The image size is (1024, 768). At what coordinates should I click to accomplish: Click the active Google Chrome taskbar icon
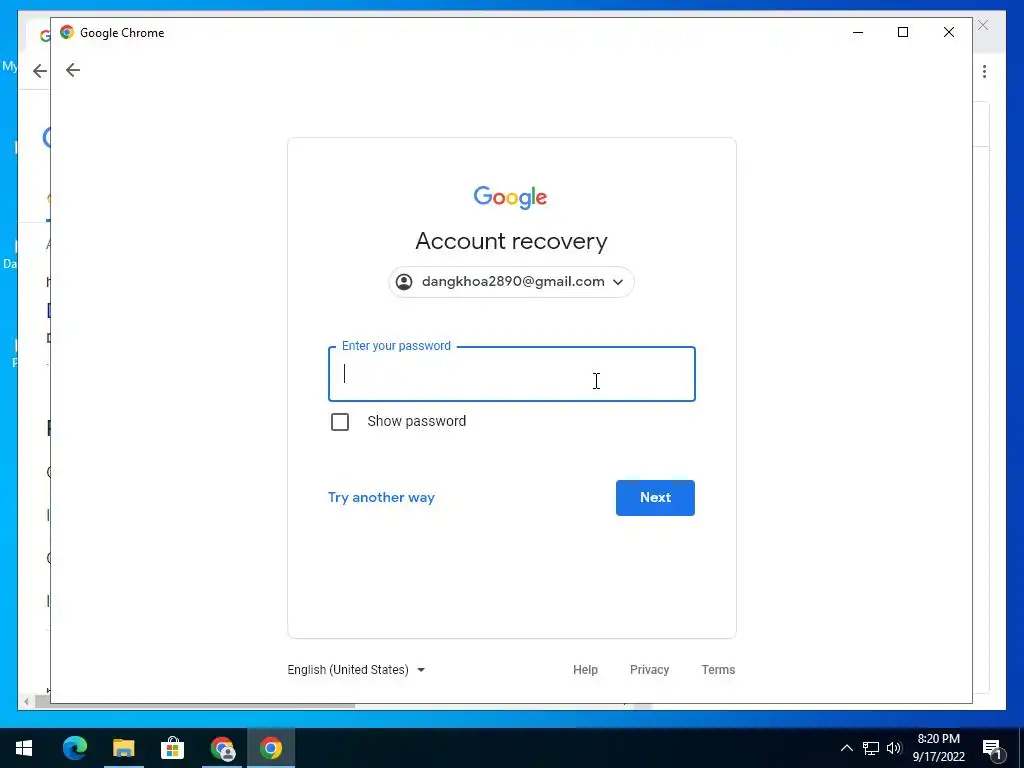pos(271,748)
